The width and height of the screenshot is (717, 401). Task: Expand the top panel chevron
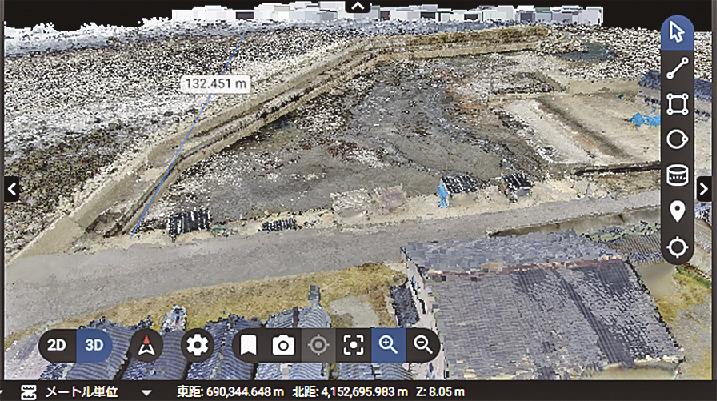(358, 6)
